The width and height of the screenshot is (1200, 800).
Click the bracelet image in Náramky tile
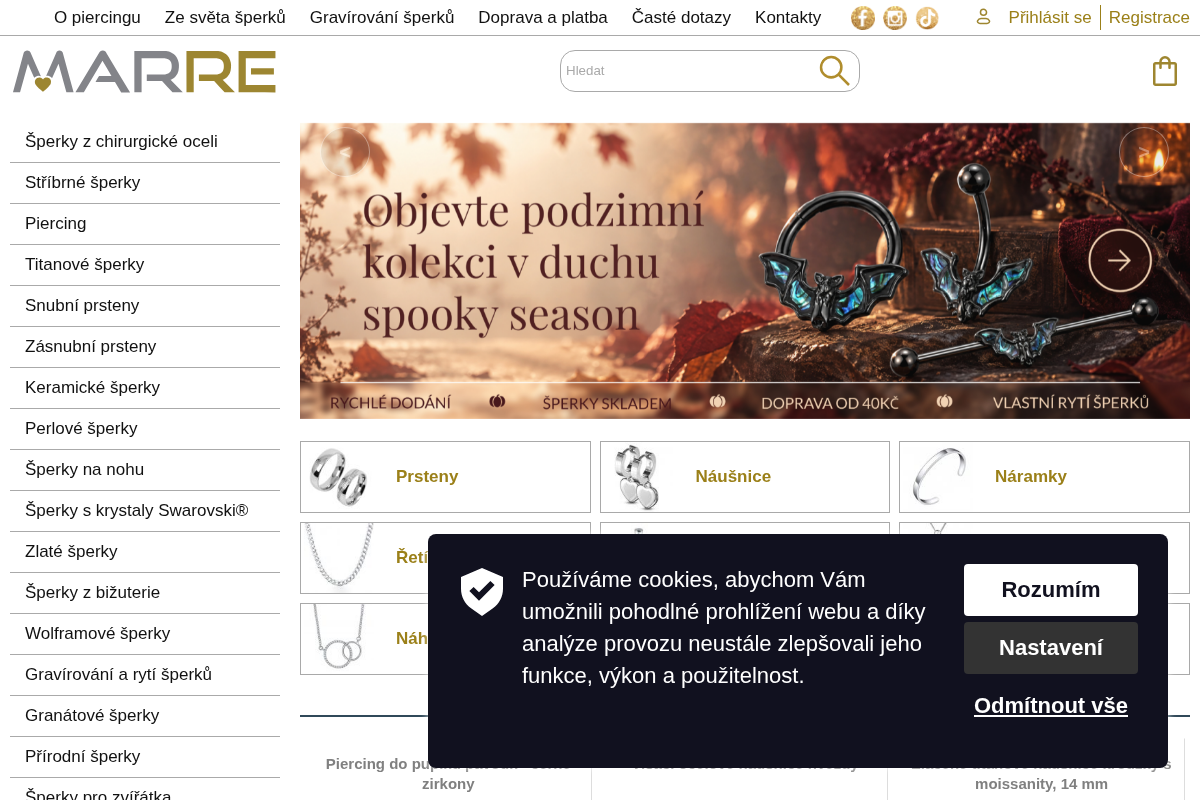tap(939, 477)
